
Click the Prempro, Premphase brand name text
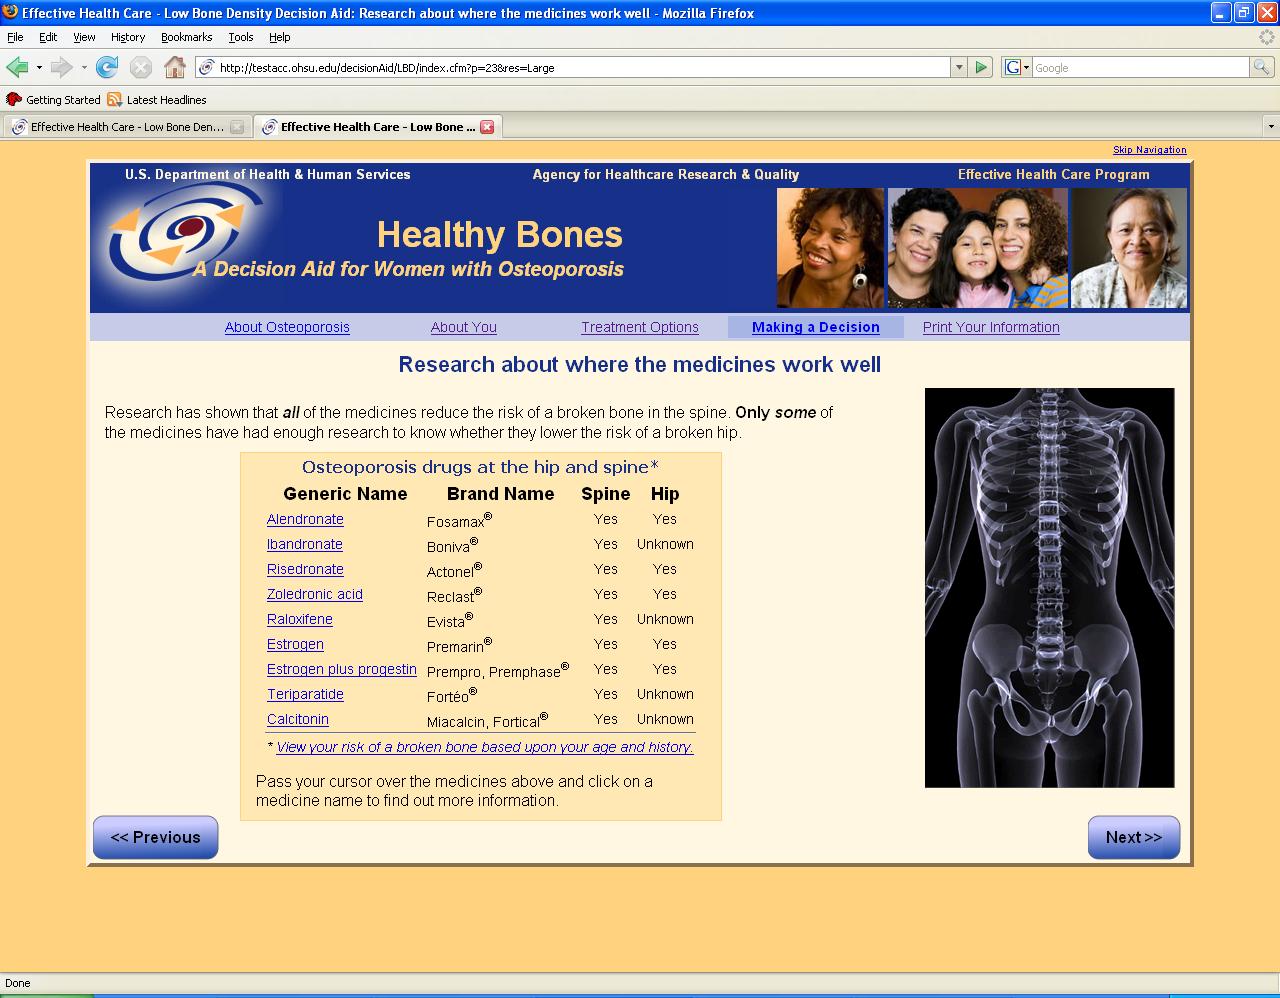pos(498,670)
